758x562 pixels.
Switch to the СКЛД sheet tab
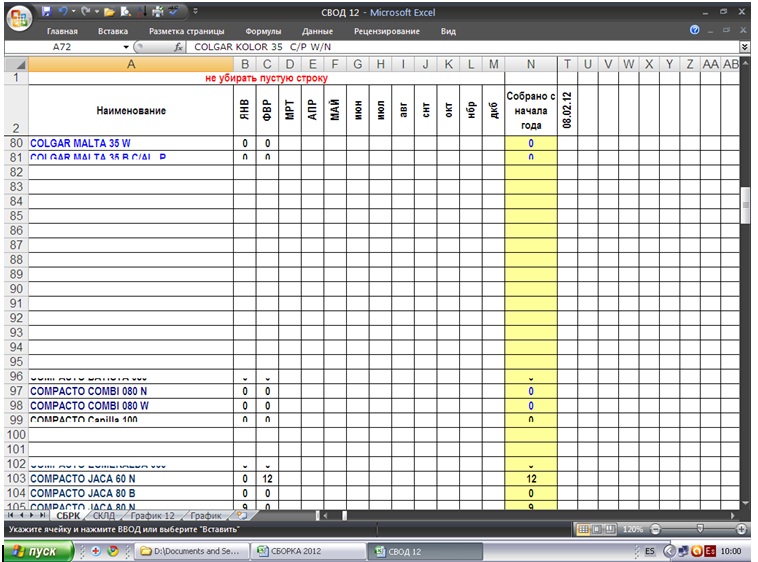[104, 516]
